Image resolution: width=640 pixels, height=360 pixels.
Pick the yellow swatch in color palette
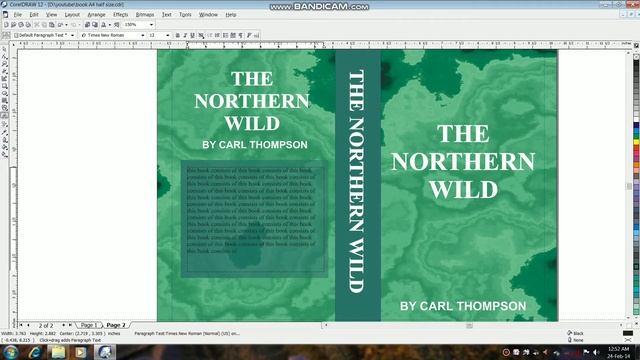(636, 142)
